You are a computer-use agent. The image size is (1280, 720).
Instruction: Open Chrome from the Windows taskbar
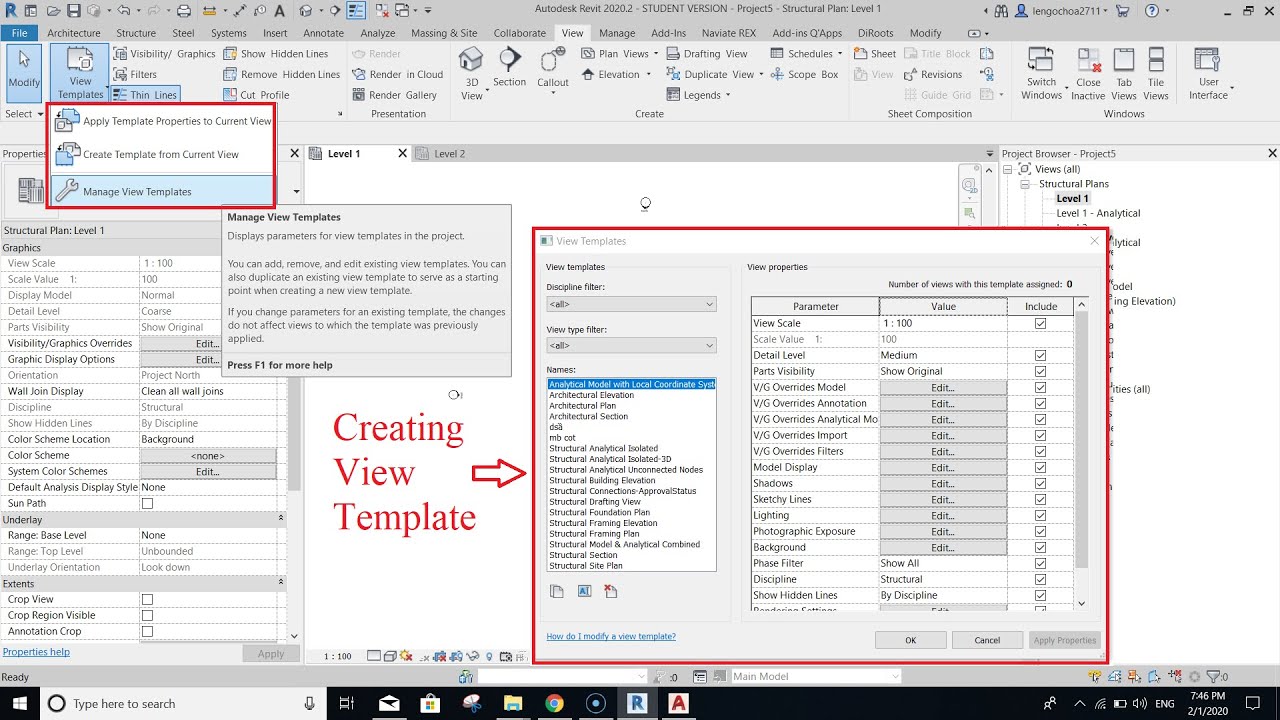554,704
